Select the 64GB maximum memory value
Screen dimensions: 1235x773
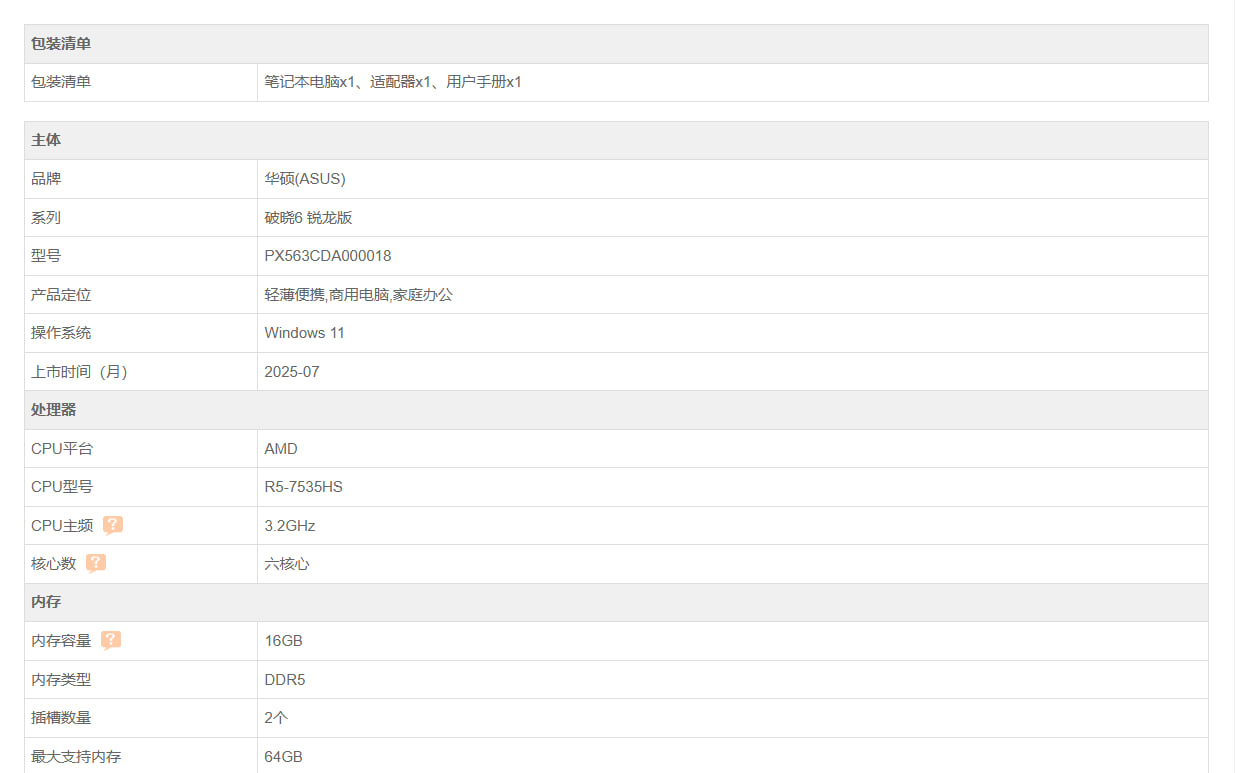pos(283,757)
